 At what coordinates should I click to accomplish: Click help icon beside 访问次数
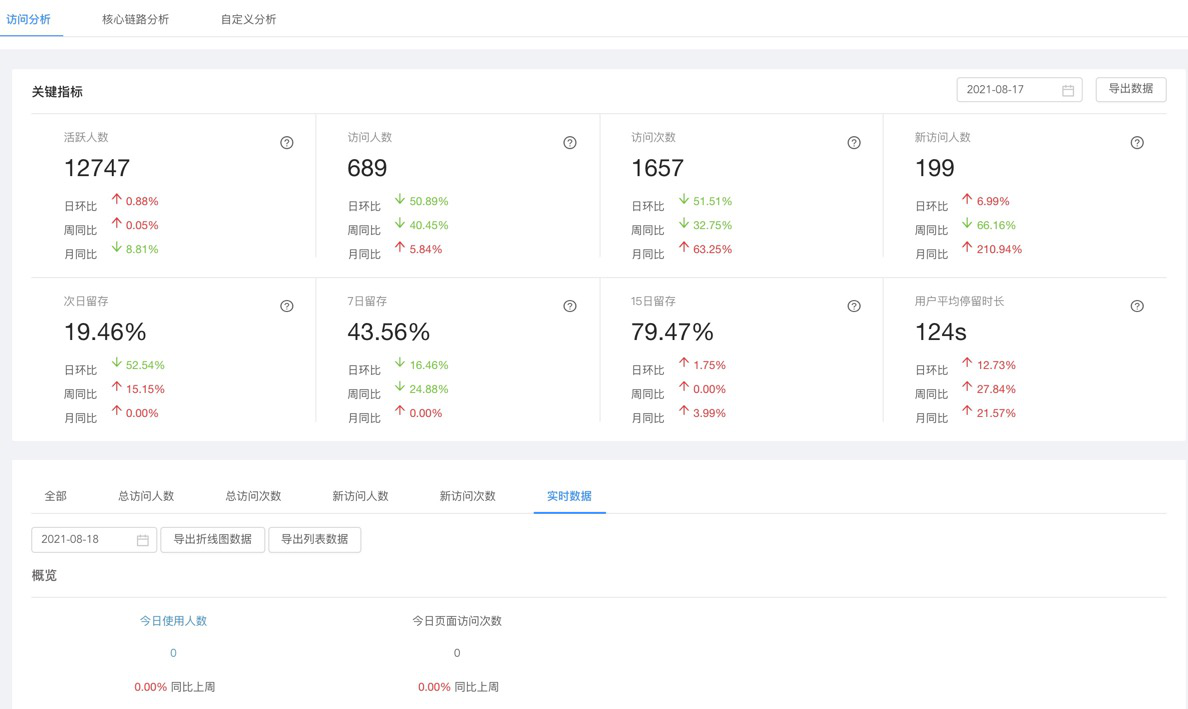(x=854, y=143)
